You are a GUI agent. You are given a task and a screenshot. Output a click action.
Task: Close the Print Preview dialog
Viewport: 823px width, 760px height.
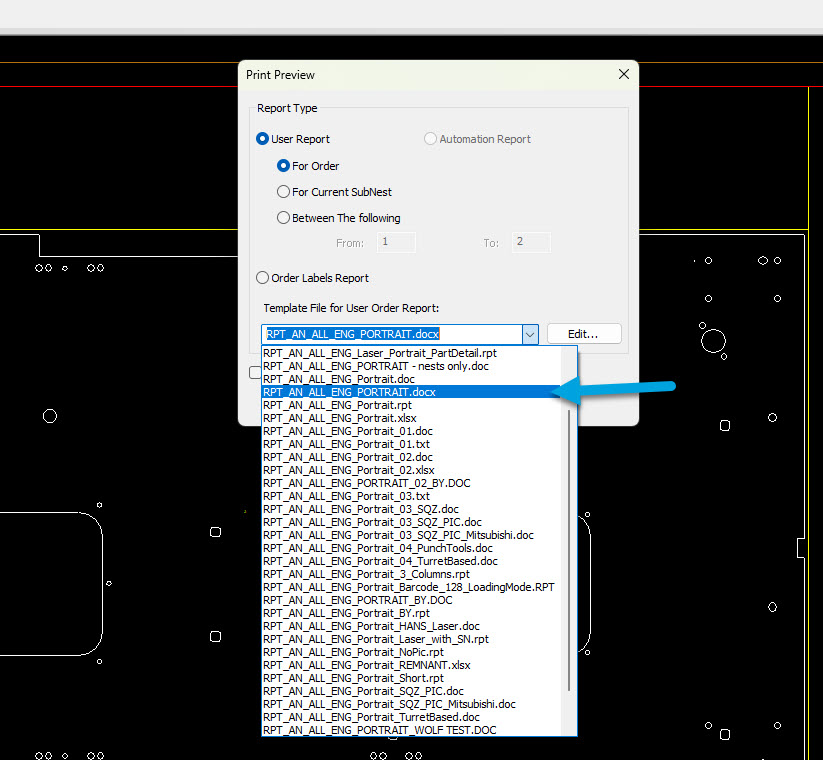tap(624, 74)
